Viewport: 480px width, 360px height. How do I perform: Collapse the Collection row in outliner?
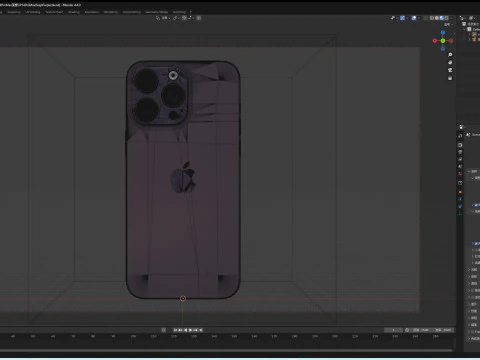point(465,29)
